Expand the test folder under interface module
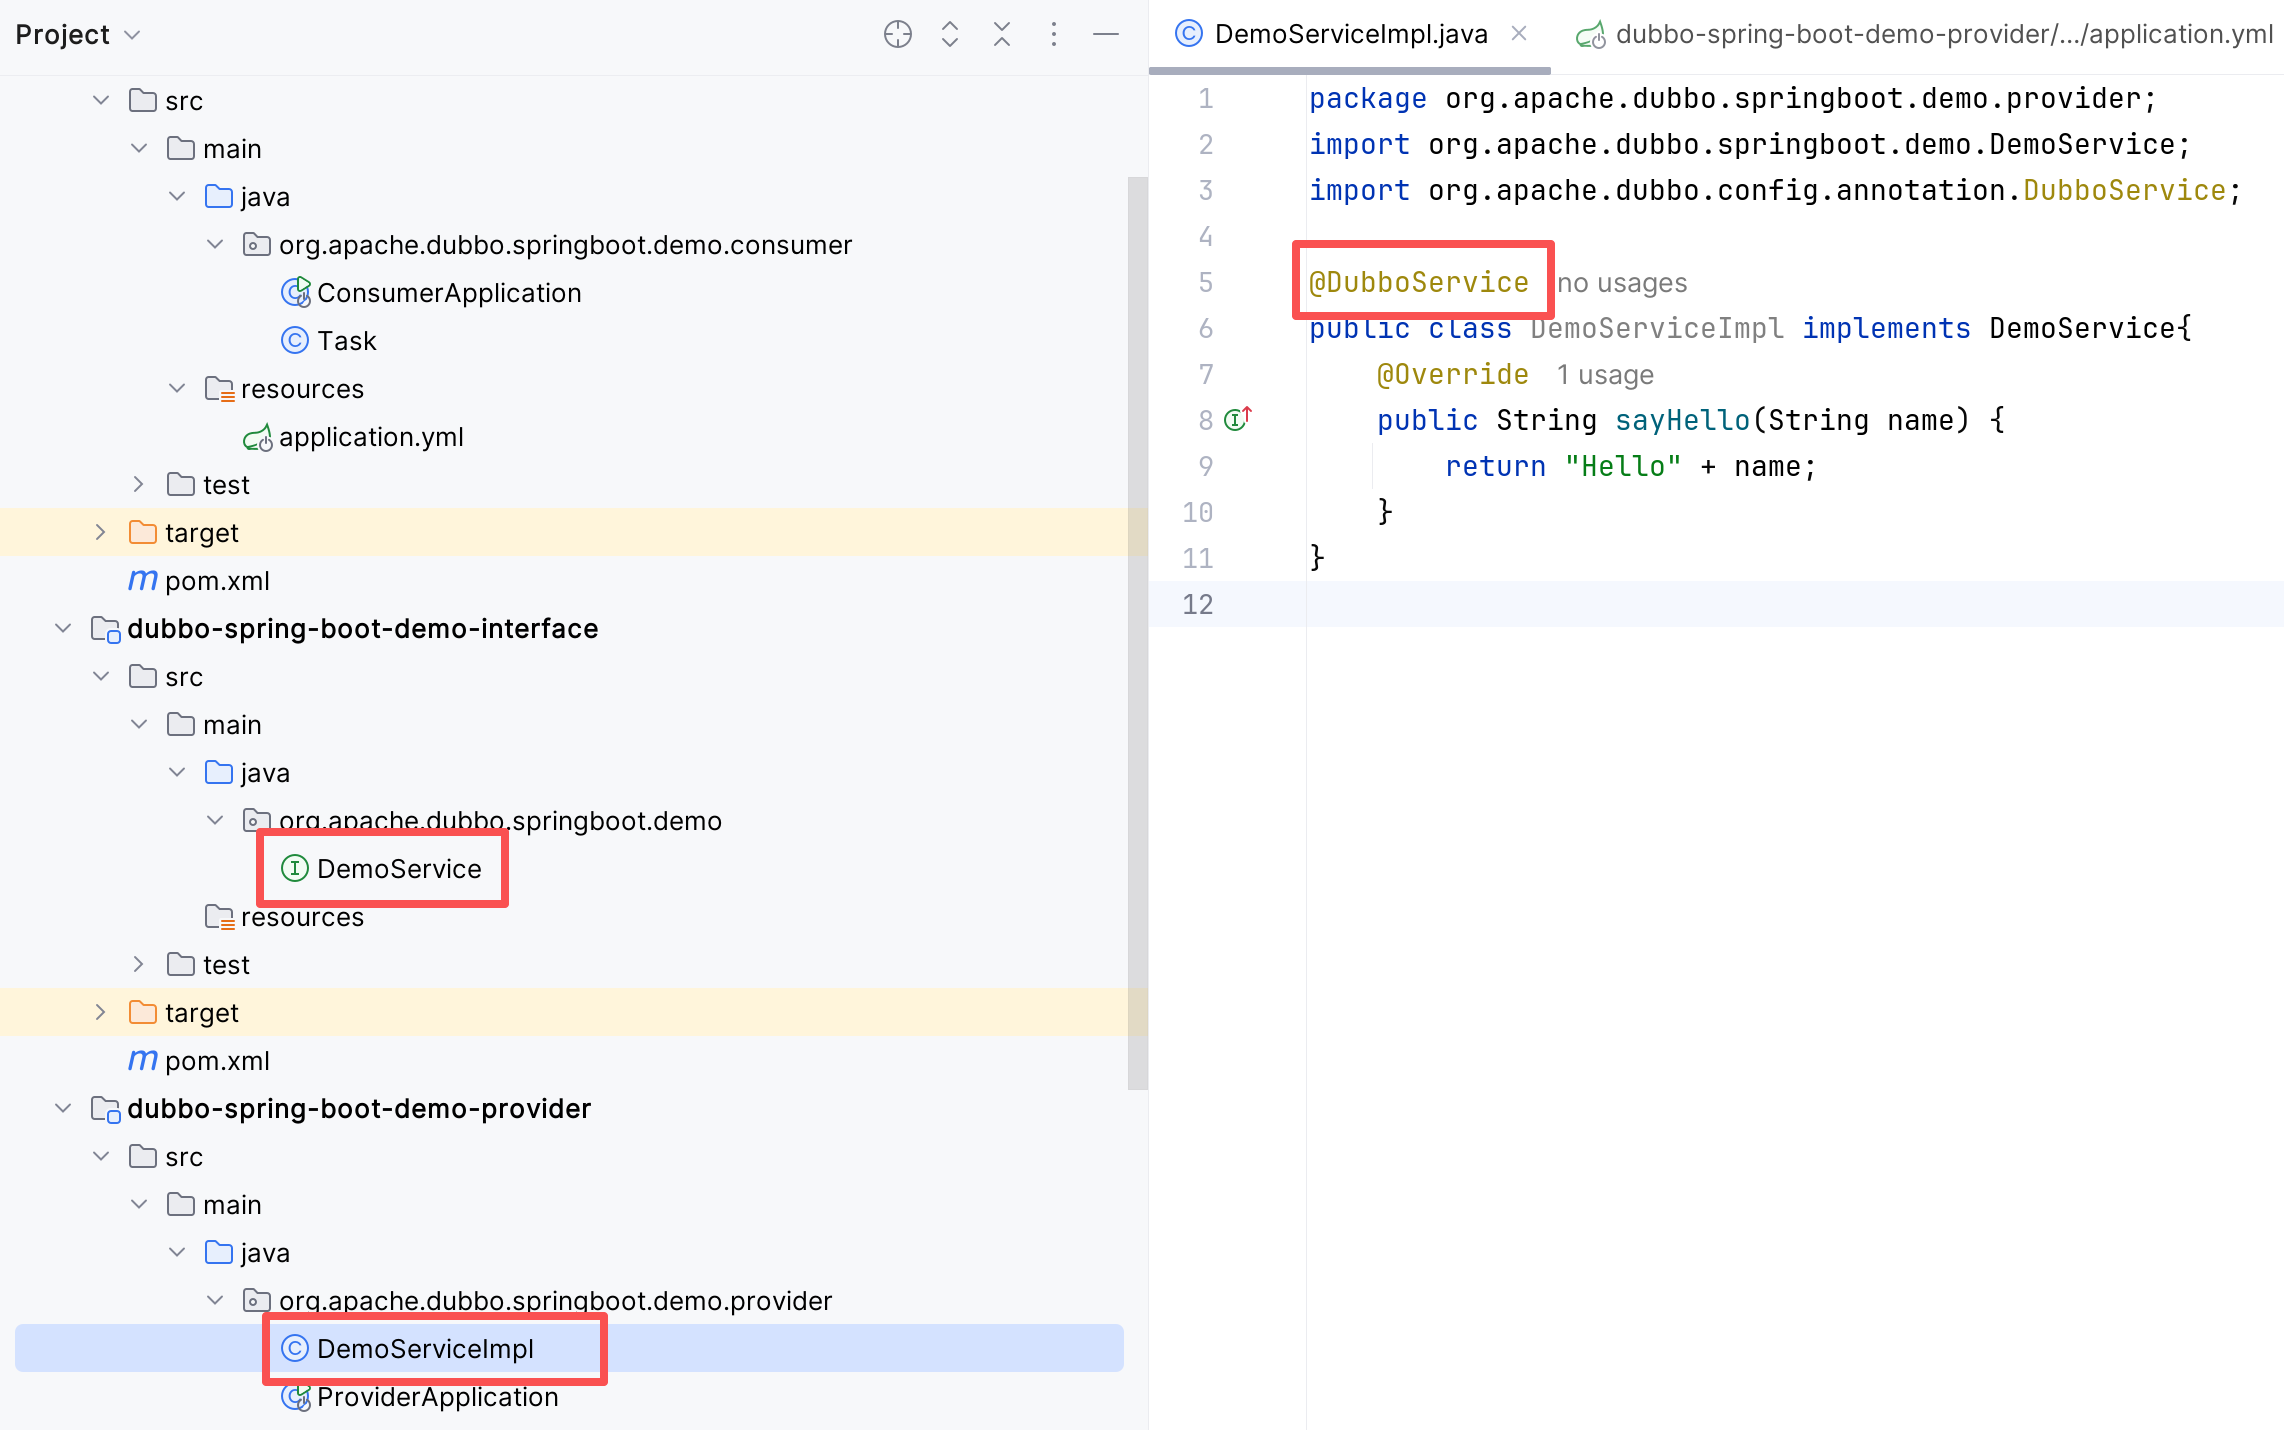The image size is (2284, 1430). (x=138, y=964)
